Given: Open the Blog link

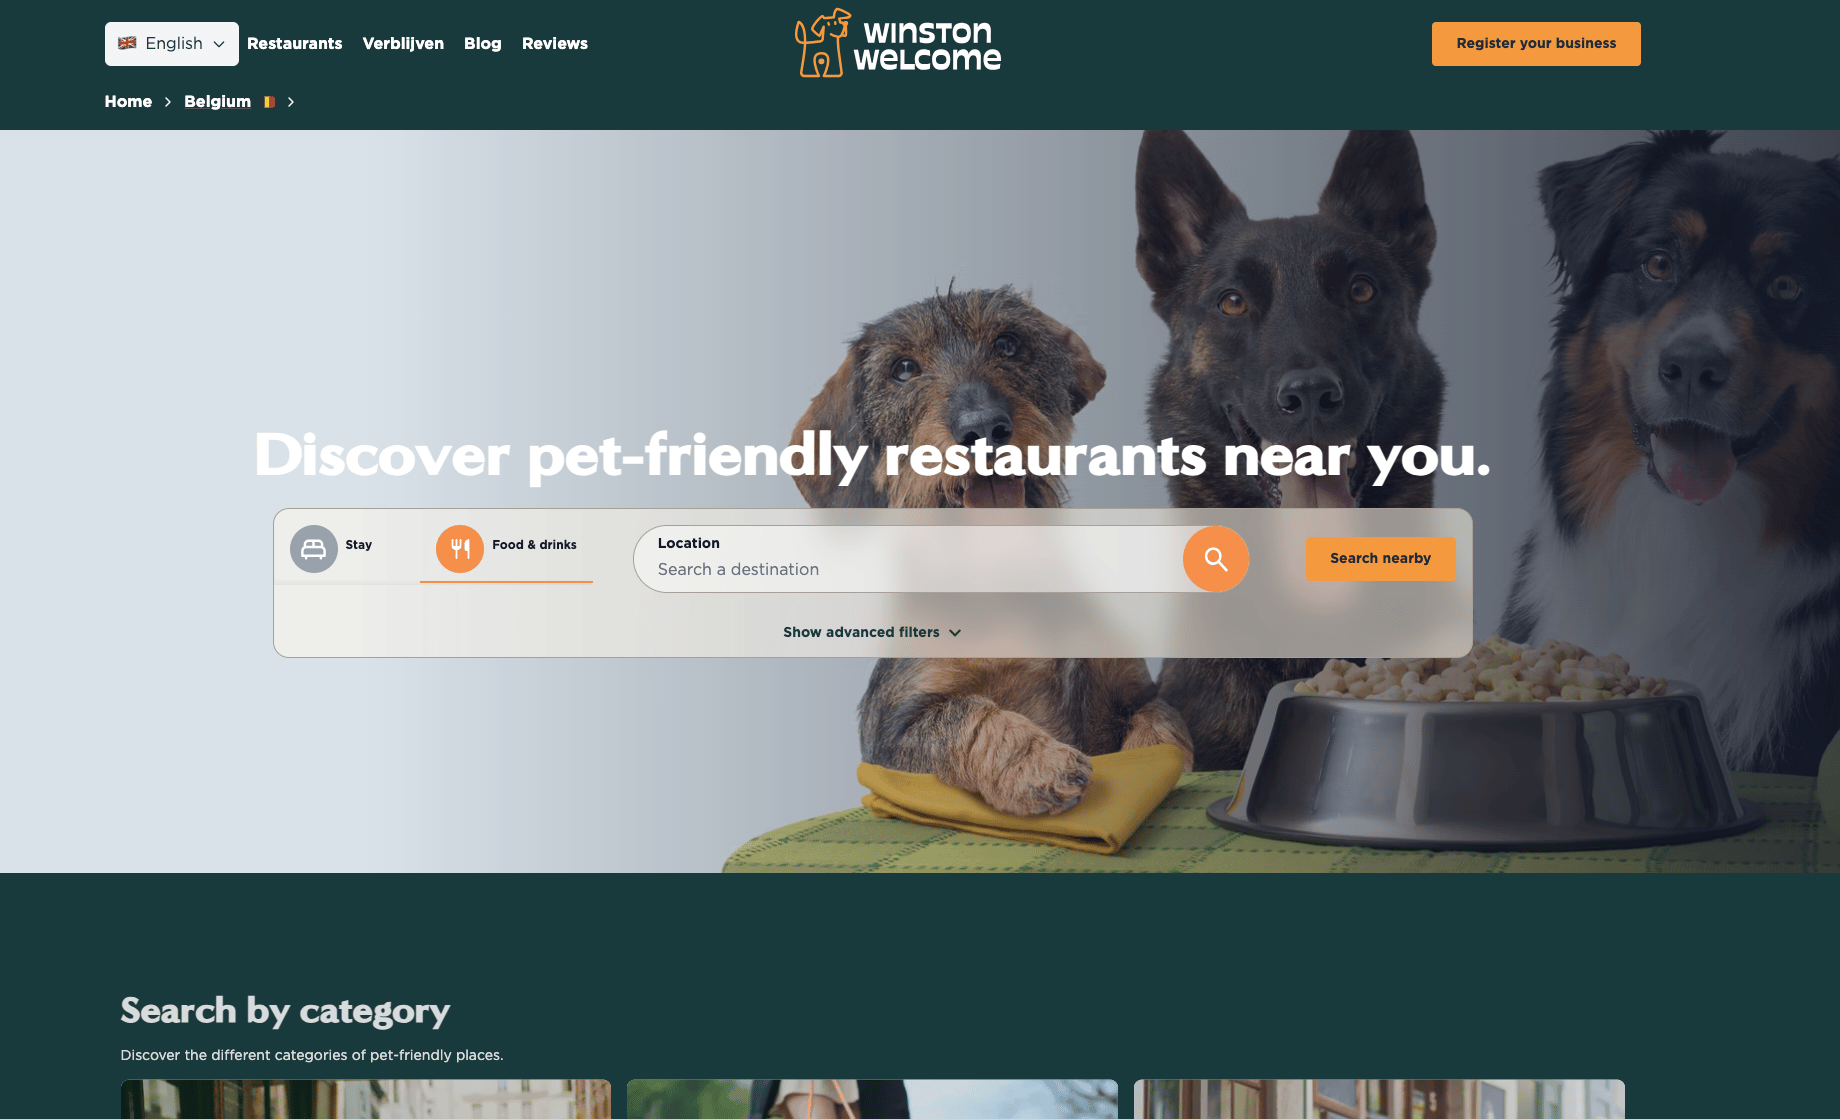Looking at the screenshot, I should [x=483, y=44].
